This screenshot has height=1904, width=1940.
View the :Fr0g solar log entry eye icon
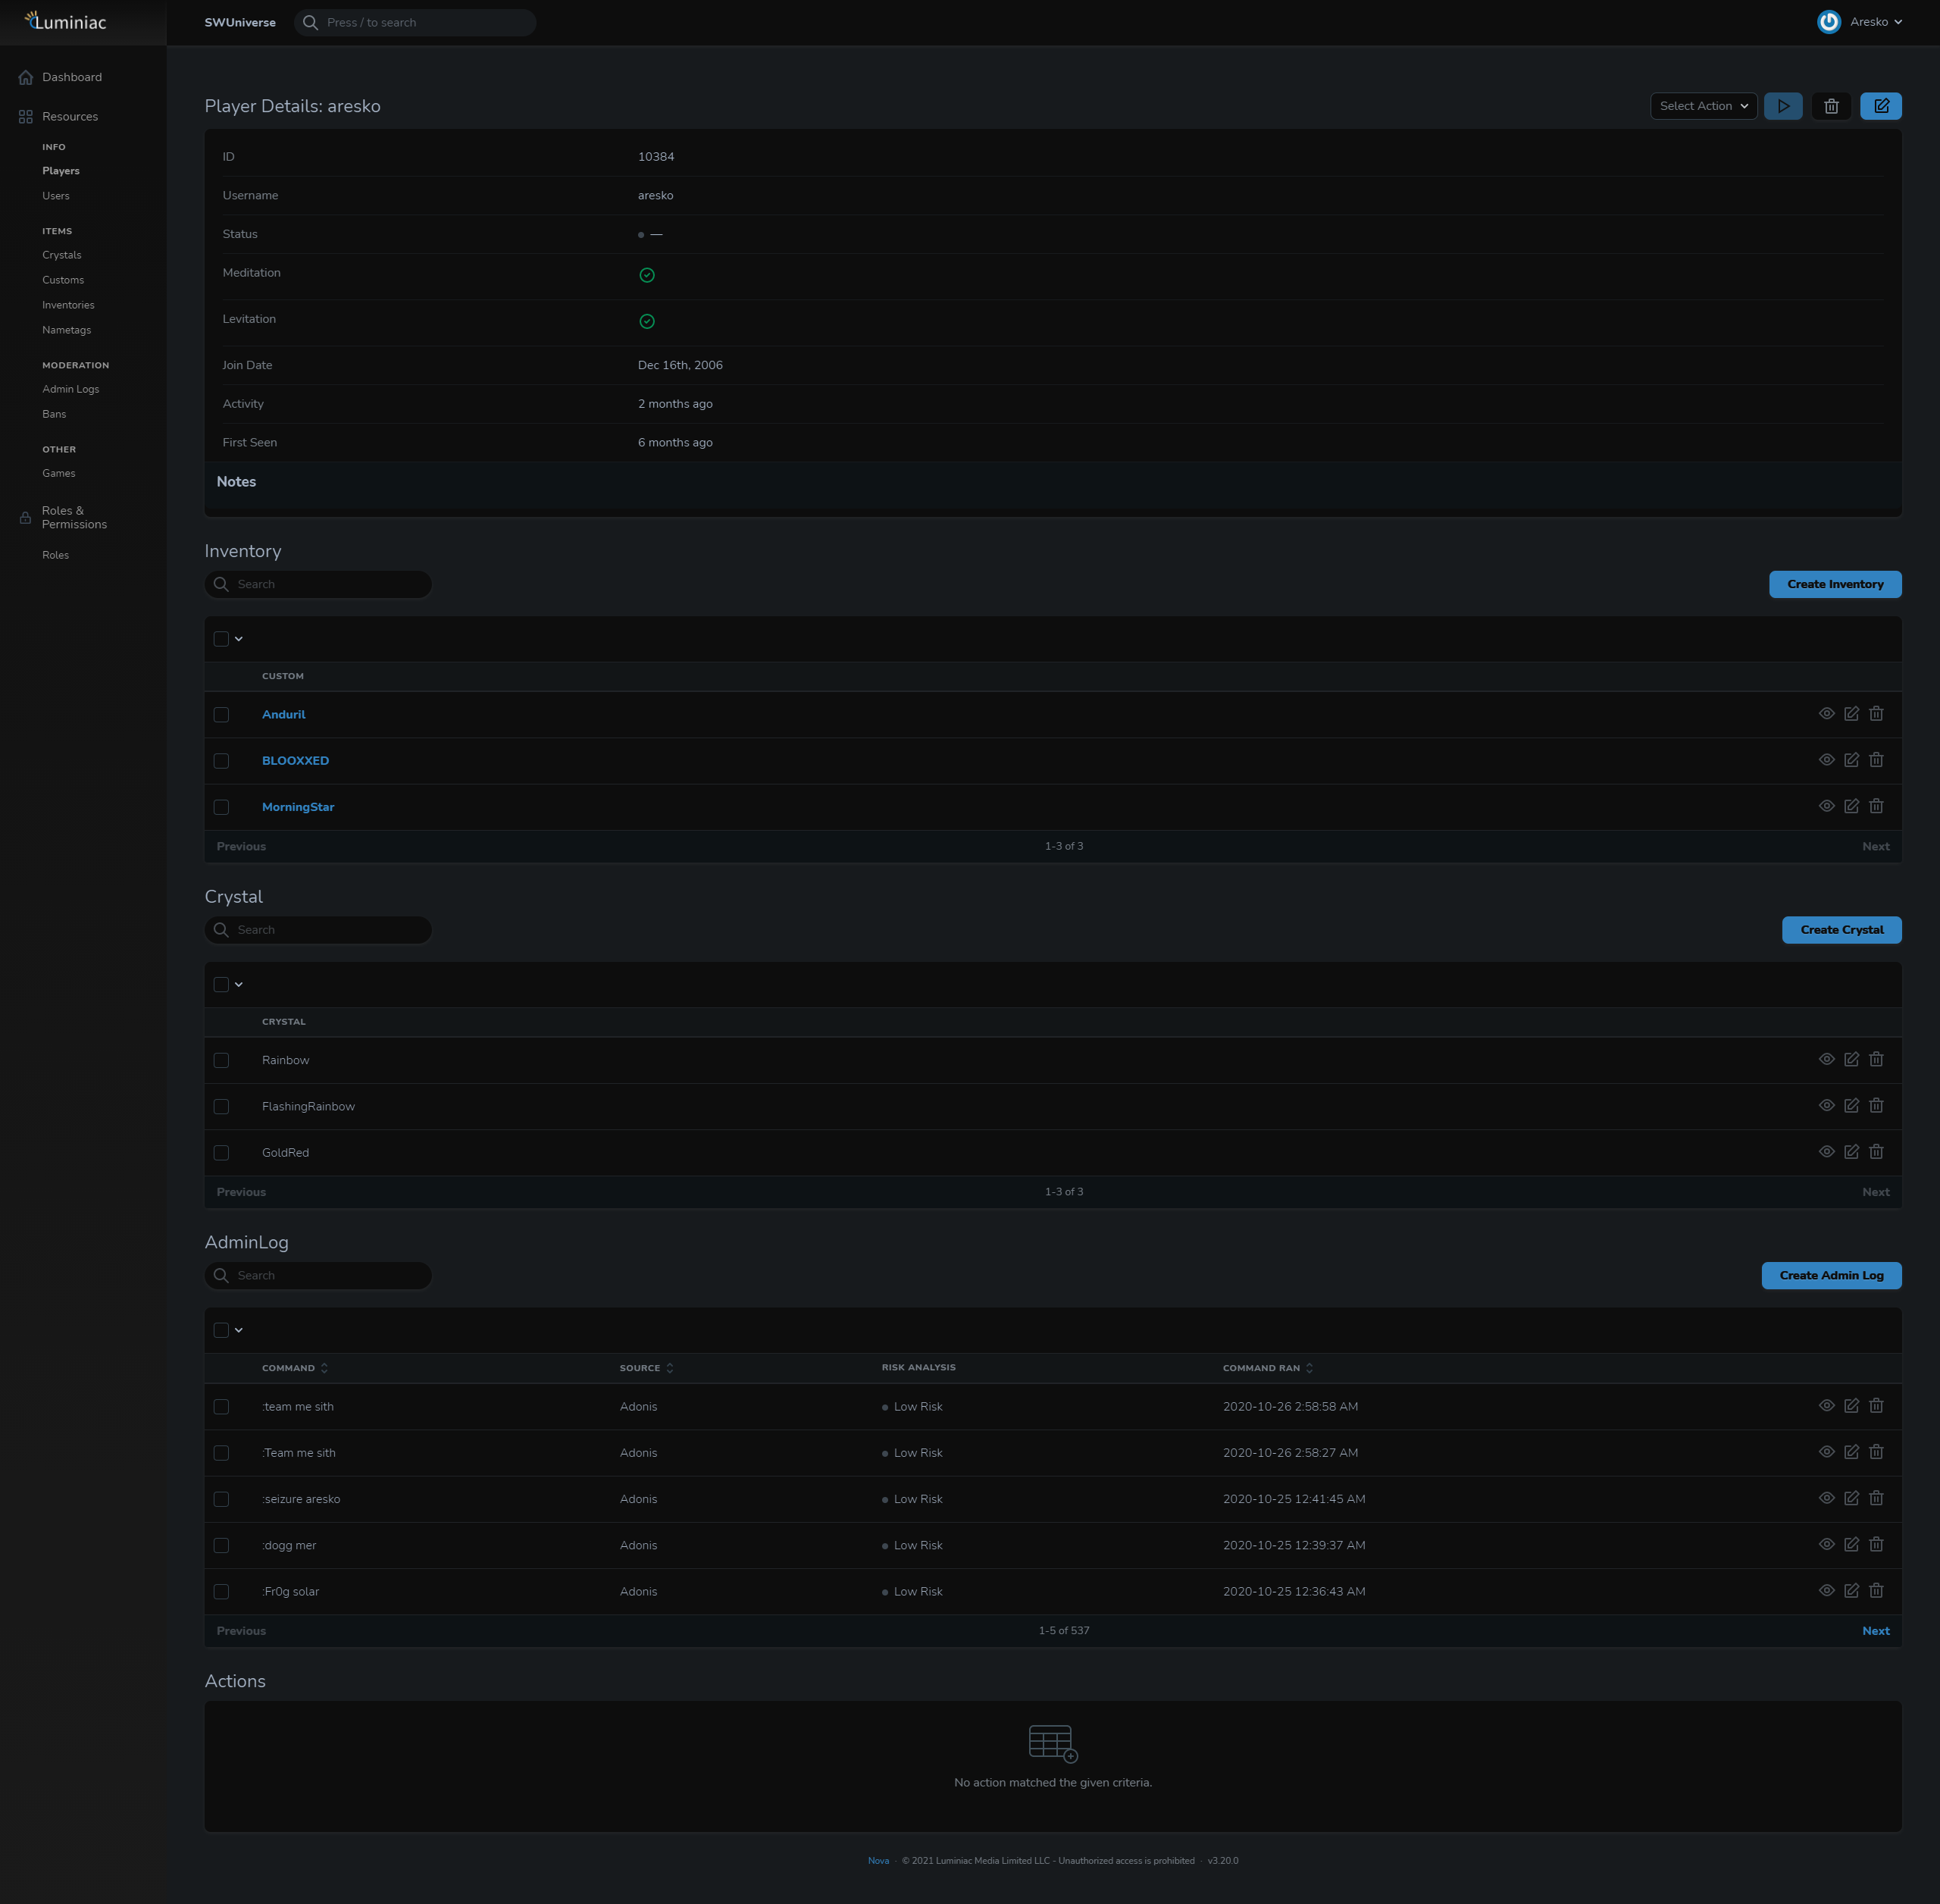pyautogui.click(x=1827, y=1590)
